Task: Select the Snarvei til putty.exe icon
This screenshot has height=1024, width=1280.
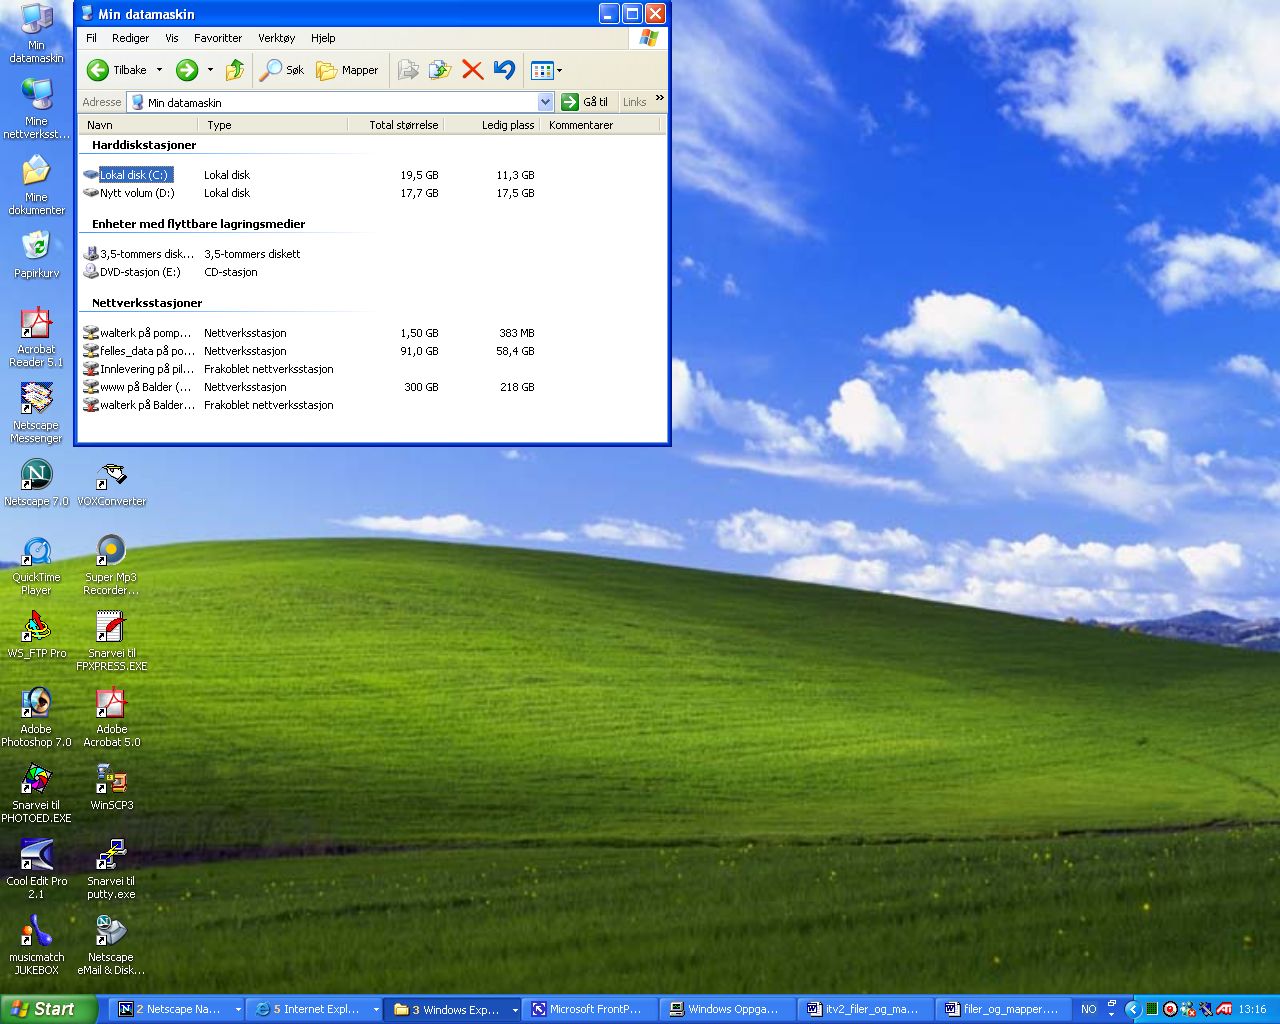Action: [x=111, y=869]
